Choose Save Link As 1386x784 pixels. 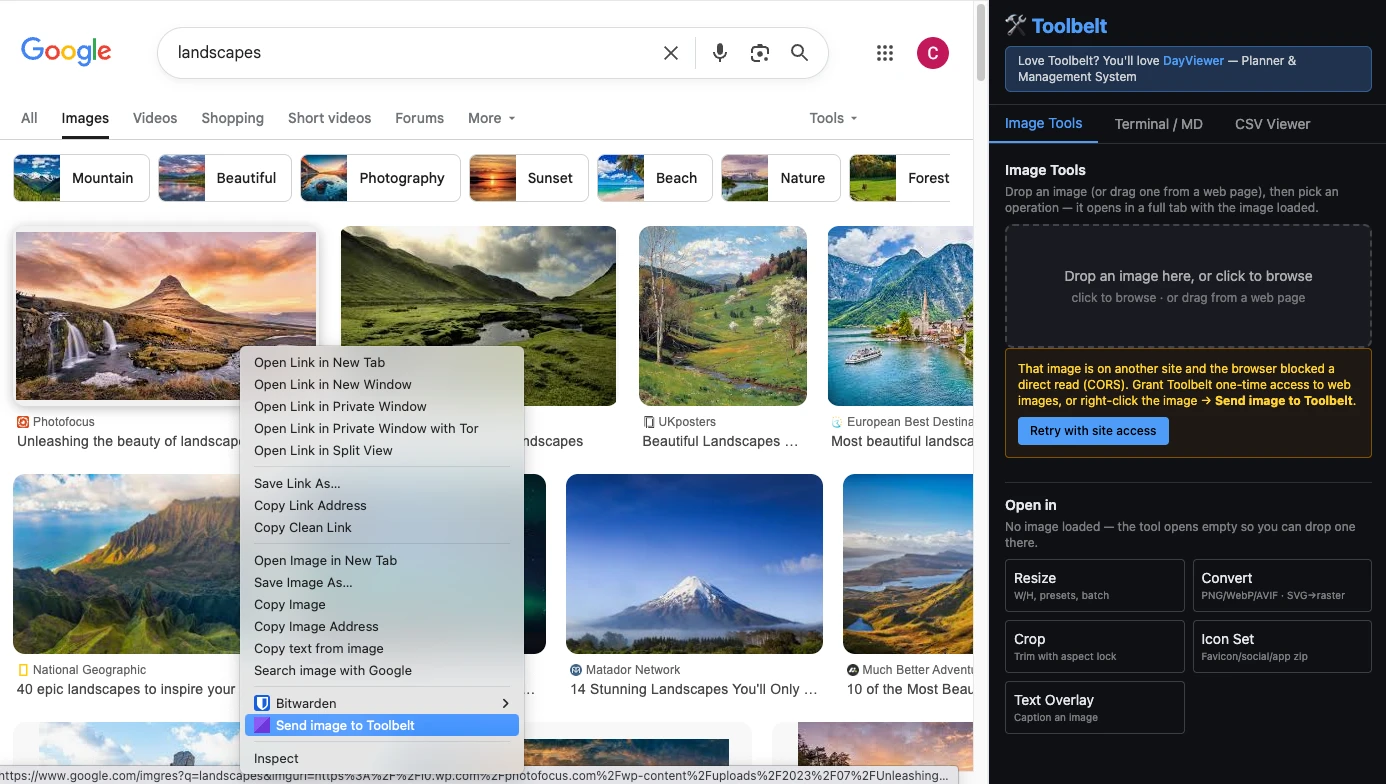point(382,483)
